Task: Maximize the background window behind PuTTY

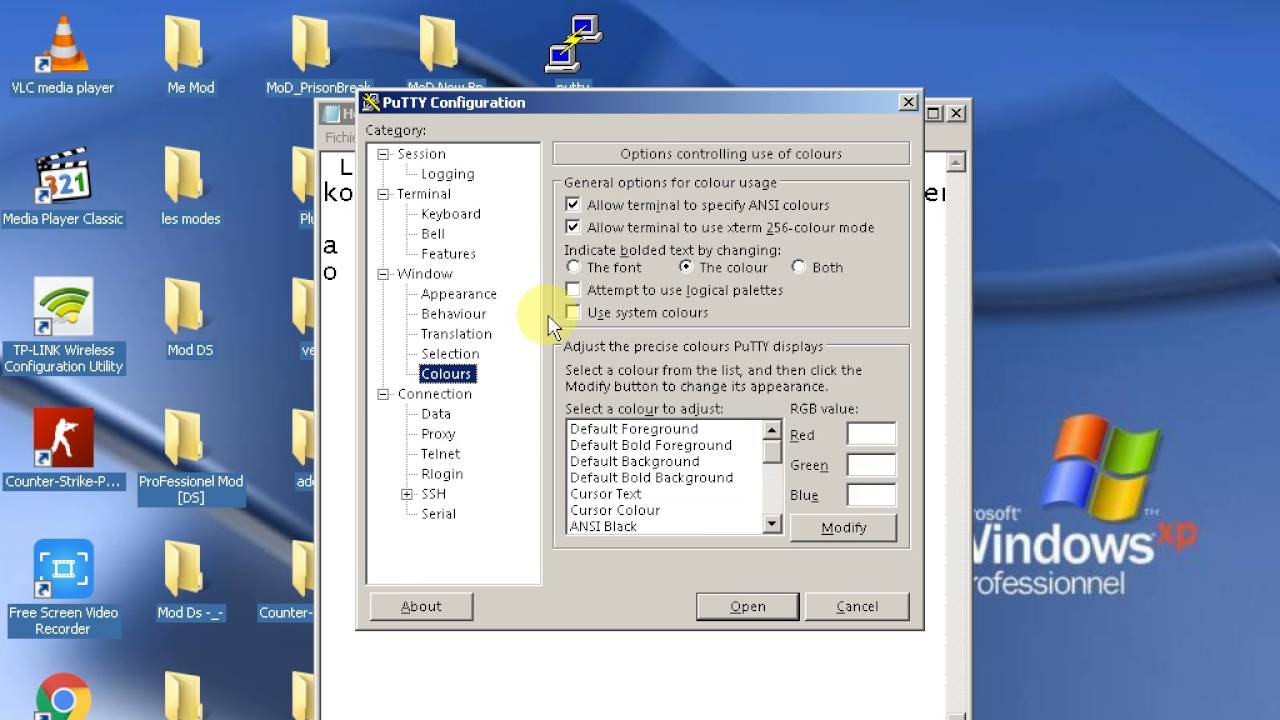Action: (933, 113)
